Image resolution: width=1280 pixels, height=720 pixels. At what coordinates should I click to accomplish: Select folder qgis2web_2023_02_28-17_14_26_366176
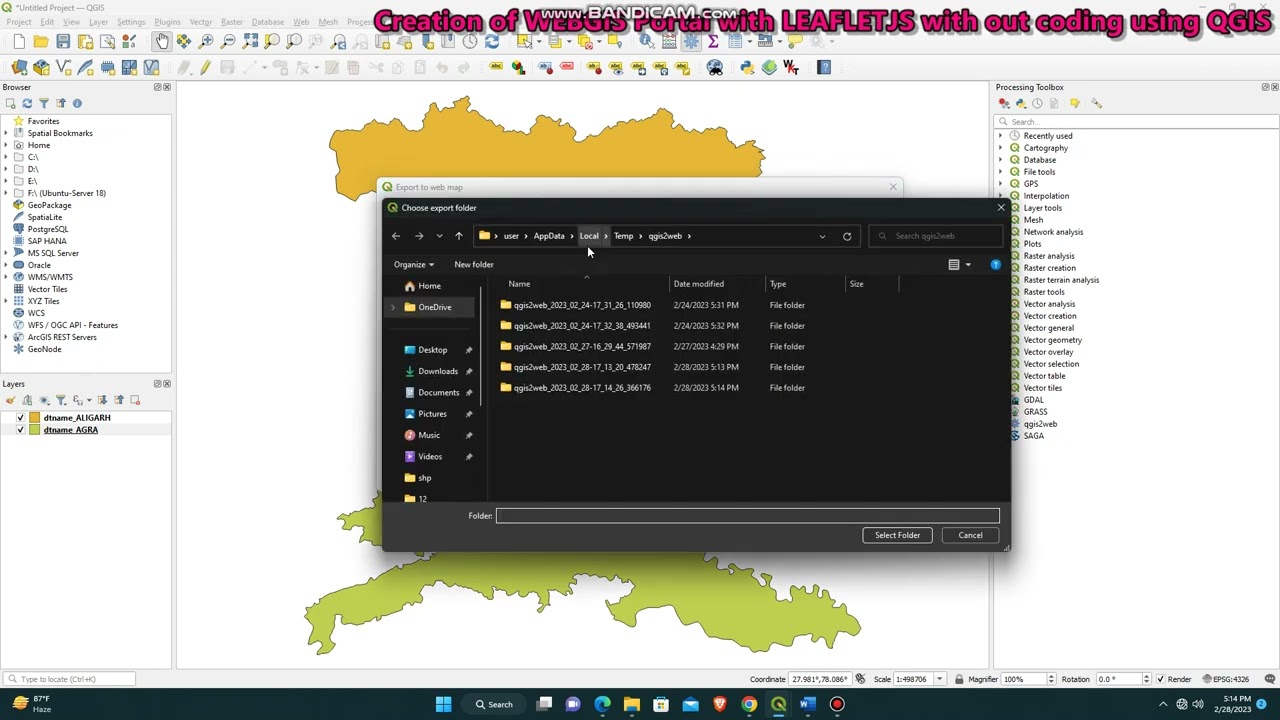click(582, 388)
